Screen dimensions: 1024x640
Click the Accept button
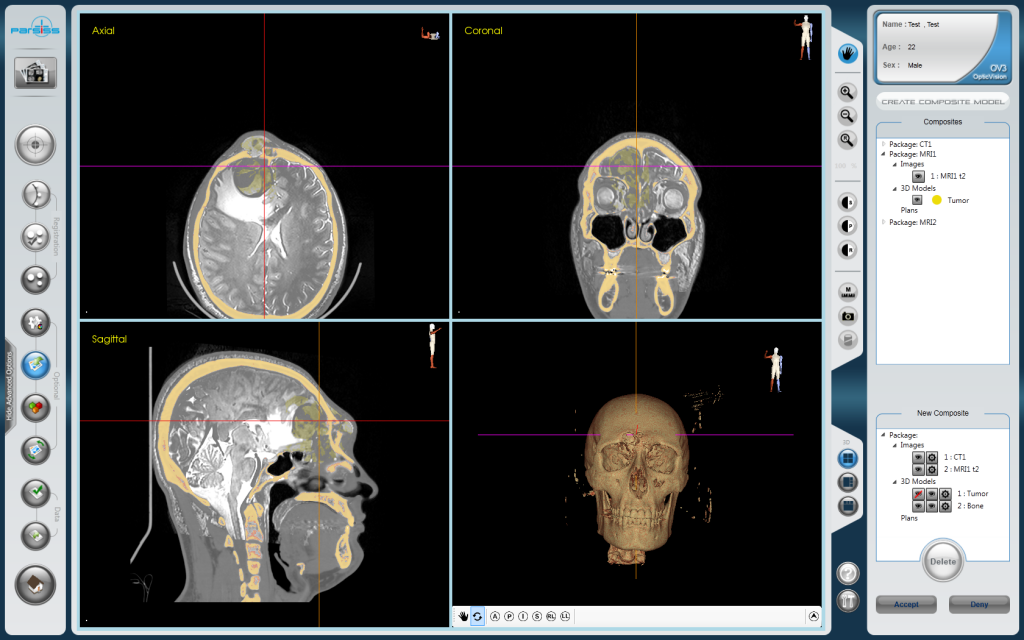(906, 604)
